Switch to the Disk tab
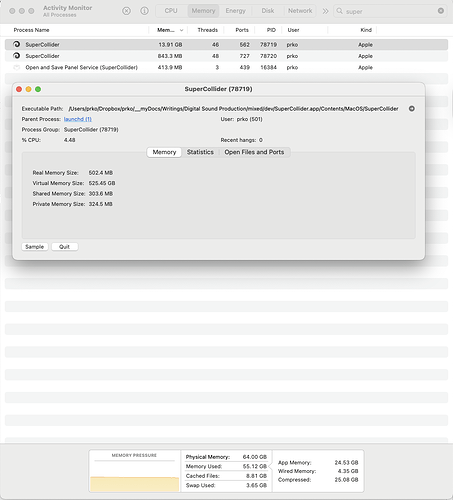The width and height of the screenshot is (453, 500). coord(268,11)
